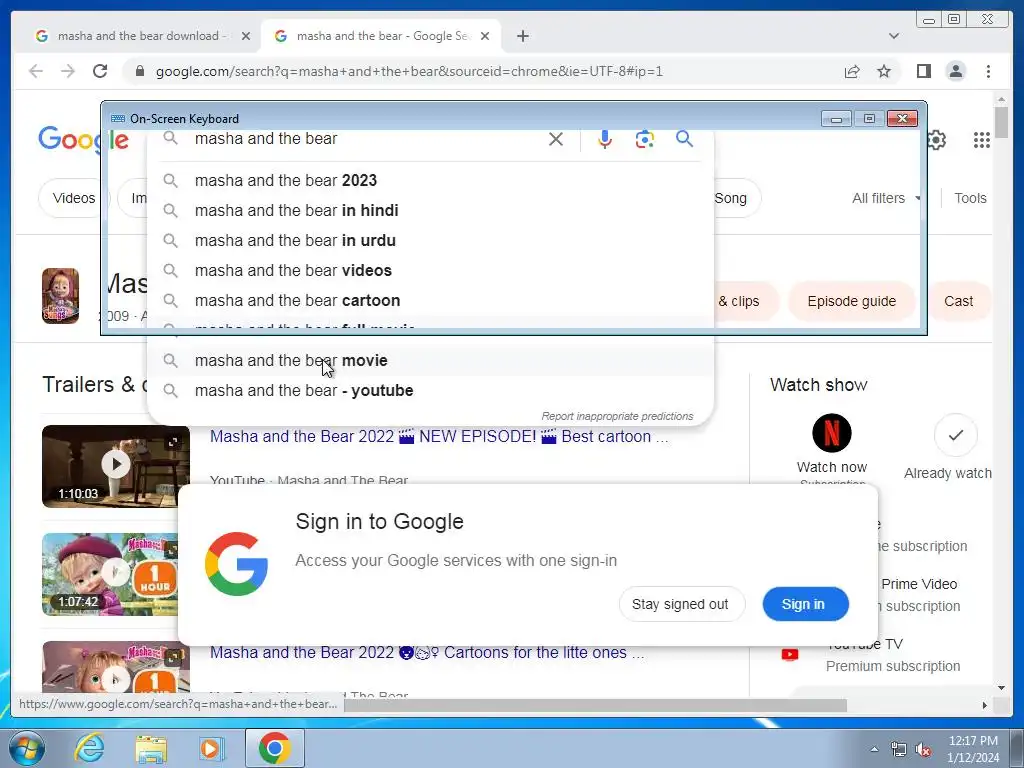Viewport: 1024px width, 768px height.
Task: Click the scroll-right arrow of horizontal scrollbar
Action: coord(984,705)
